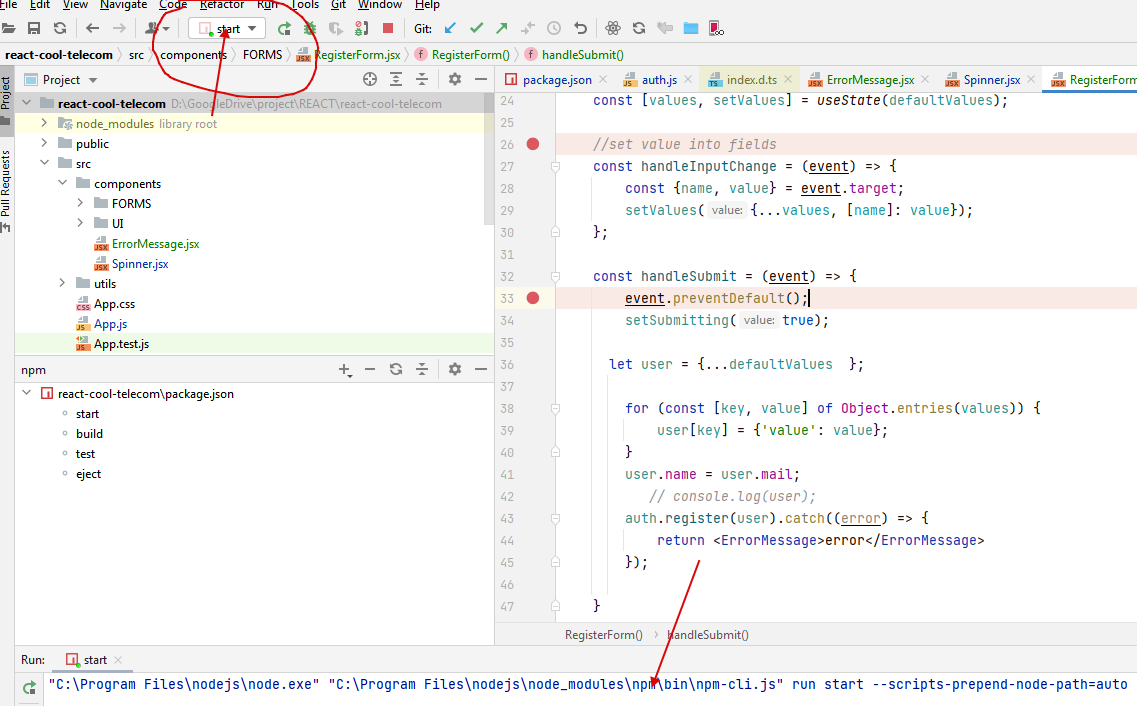Expand the node_modules folder
The image size is (1137, 706).
pyautogui.click(x=45, y=124)
